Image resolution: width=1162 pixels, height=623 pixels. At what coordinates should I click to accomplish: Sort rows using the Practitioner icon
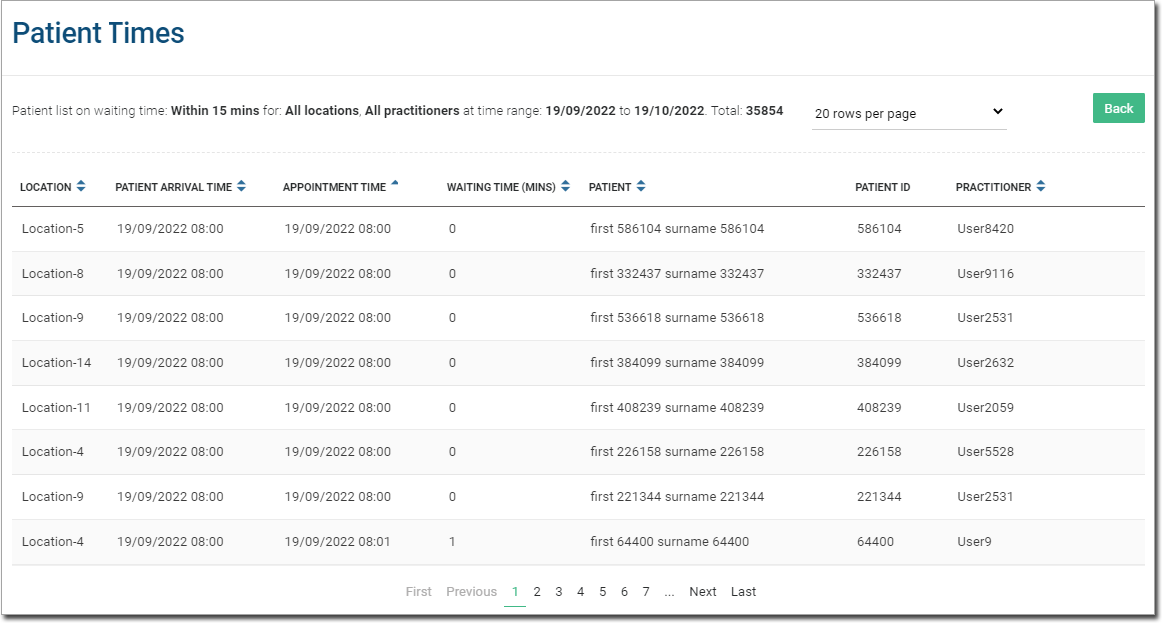(1041, 187)
